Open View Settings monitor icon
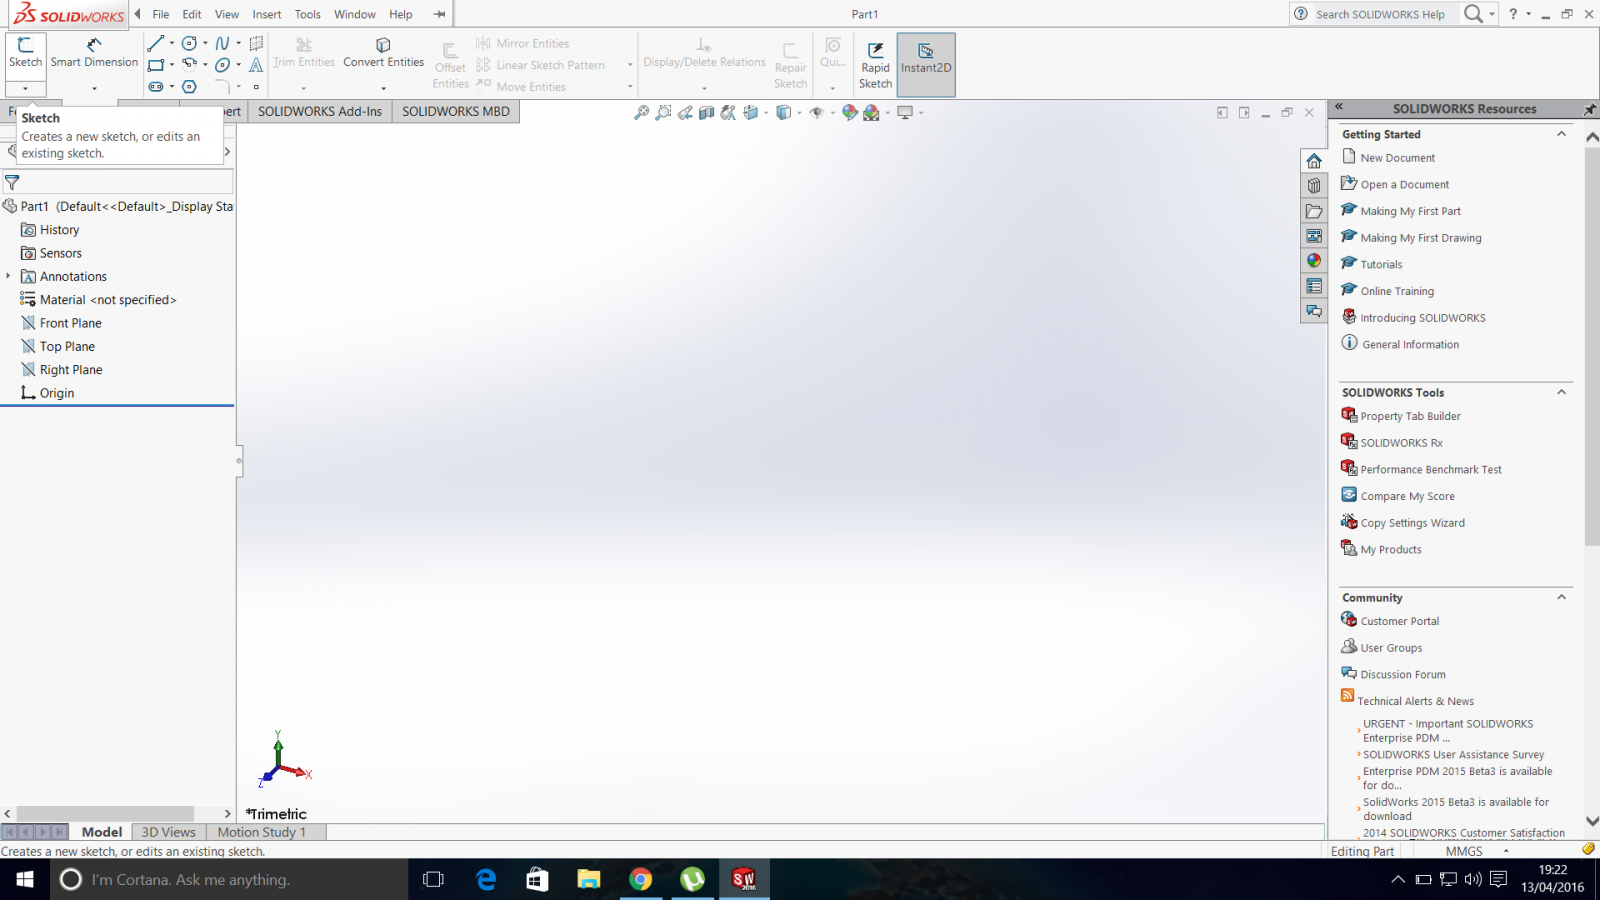 pos(905,113)
